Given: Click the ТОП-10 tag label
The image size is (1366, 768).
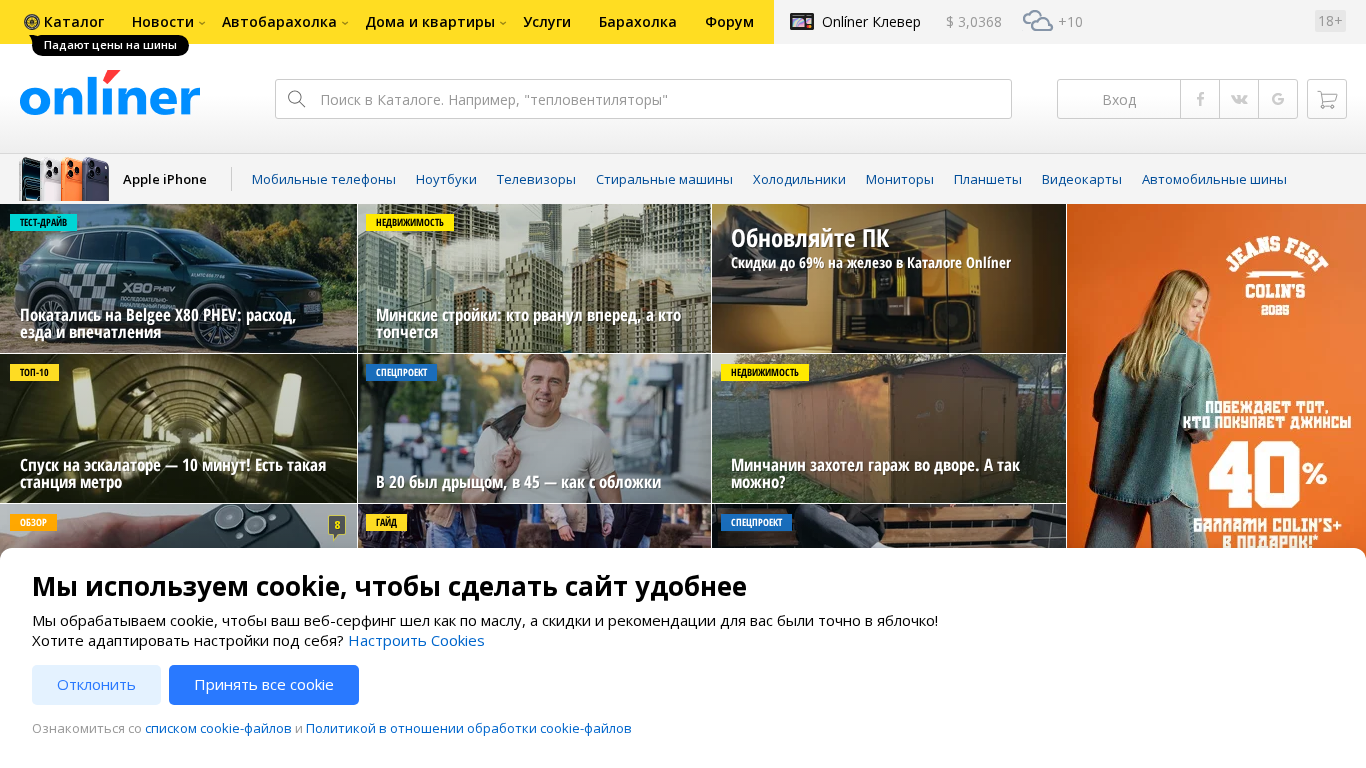Looking at the screenshot, I should coord(34,372).
